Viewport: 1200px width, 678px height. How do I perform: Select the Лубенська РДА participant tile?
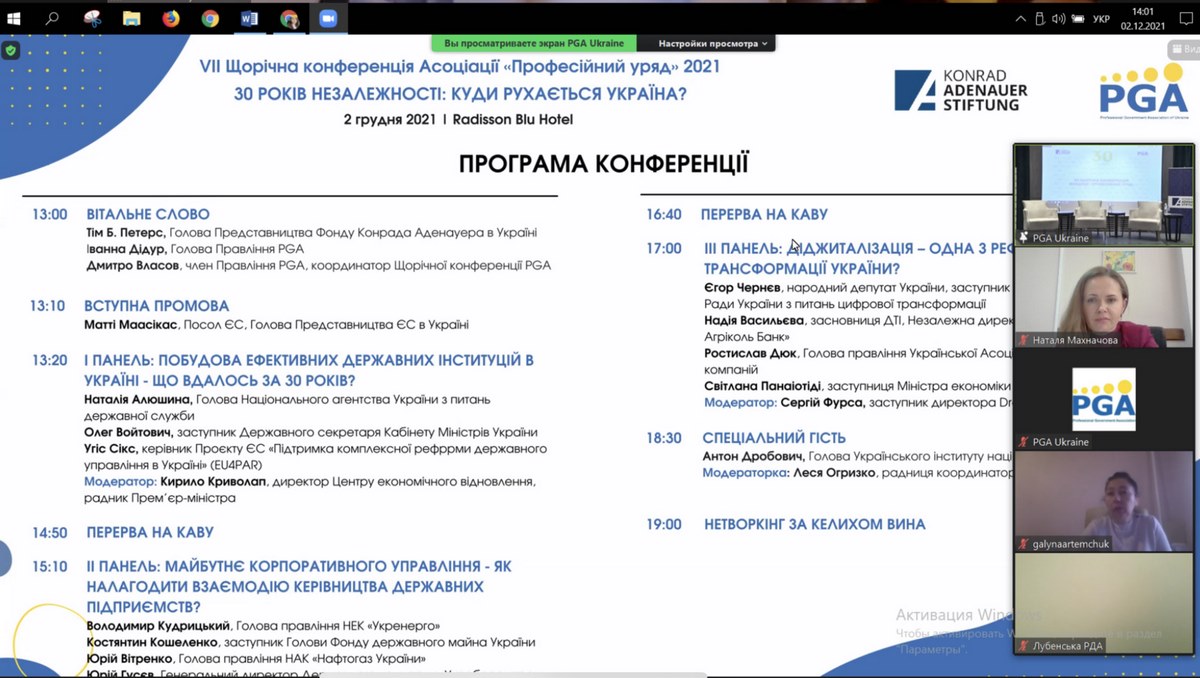point(1104,603)
